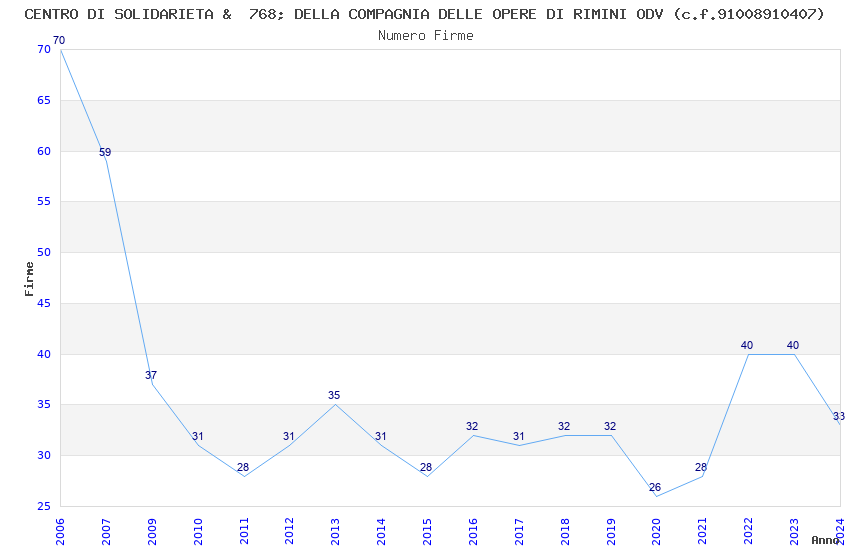This screenshot has width=850, height=550.
Task: Select the peak value 35 for 2013
Action: pyautogui.click(x=334, y=396)
